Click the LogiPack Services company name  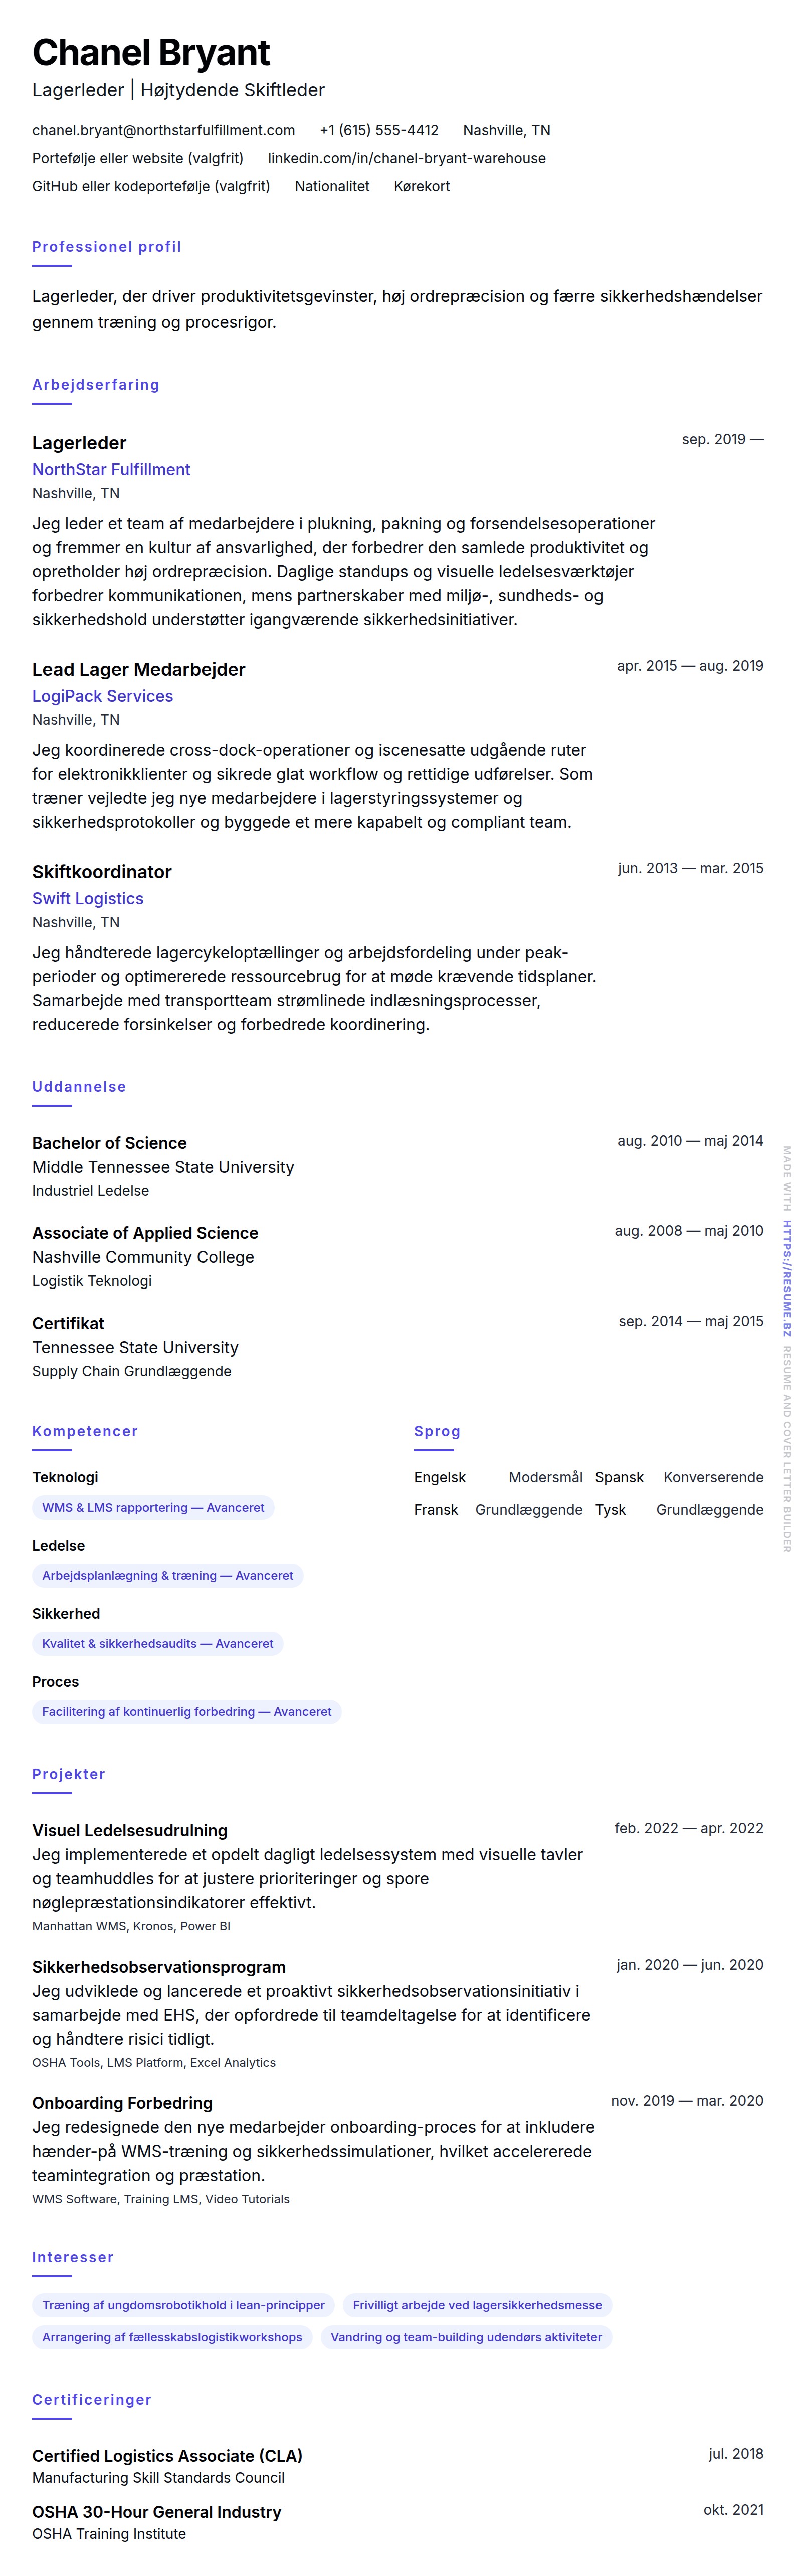[x=102, y=696]
